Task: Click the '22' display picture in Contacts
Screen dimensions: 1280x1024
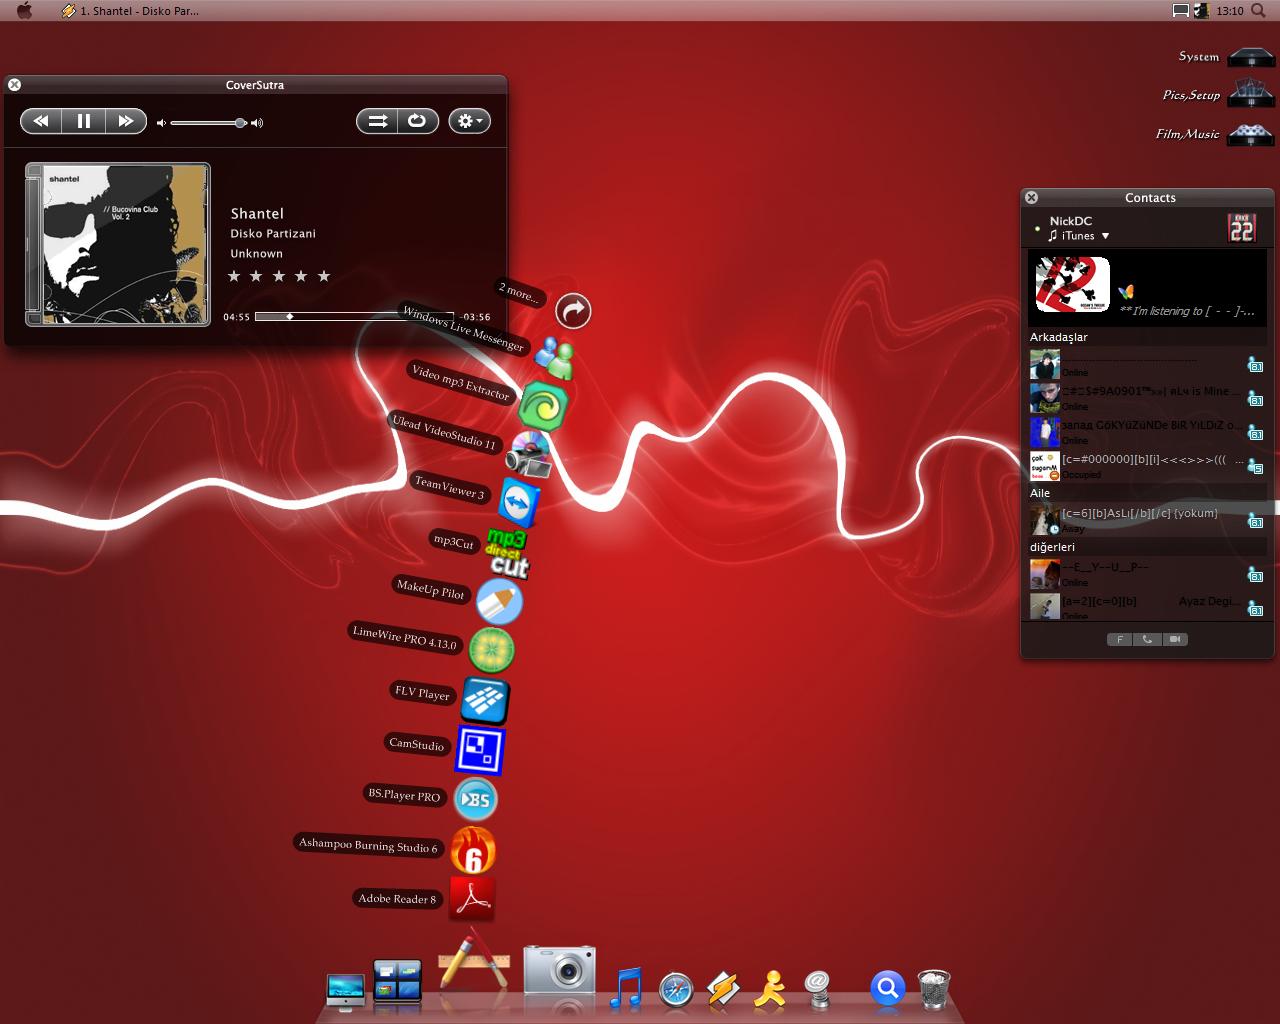Action: pyautogui.click(x=1242, y=227)
